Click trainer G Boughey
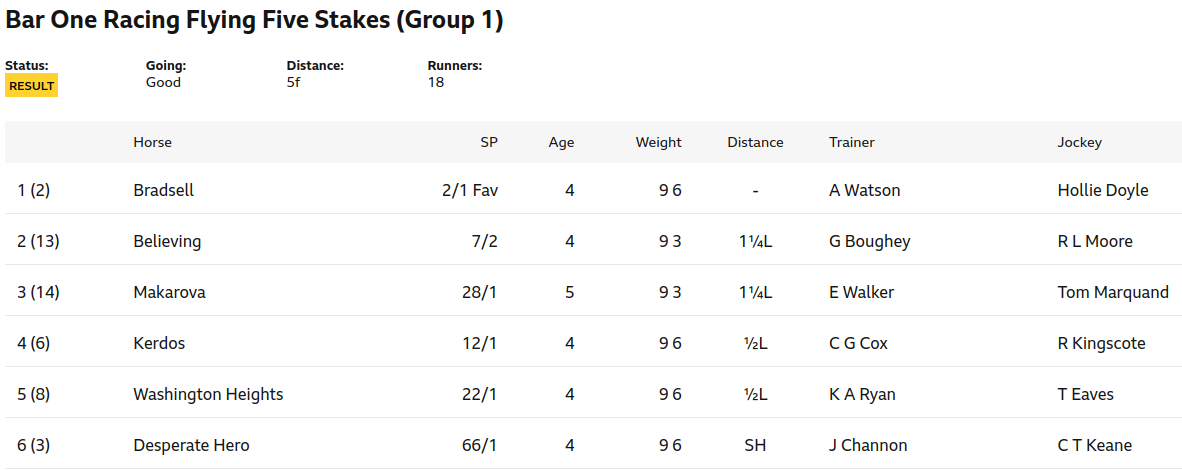The image size is (1182, 470). [870, 241]
